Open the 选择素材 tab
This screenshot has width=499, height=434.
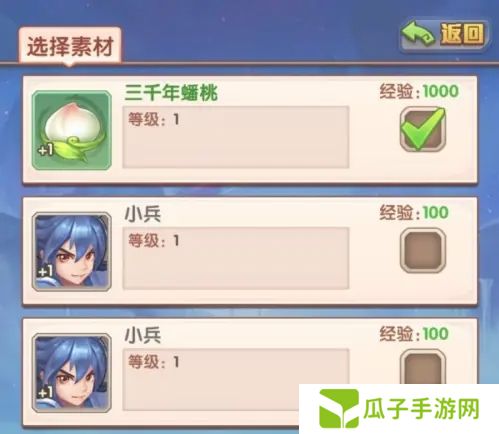pos(70,46)
